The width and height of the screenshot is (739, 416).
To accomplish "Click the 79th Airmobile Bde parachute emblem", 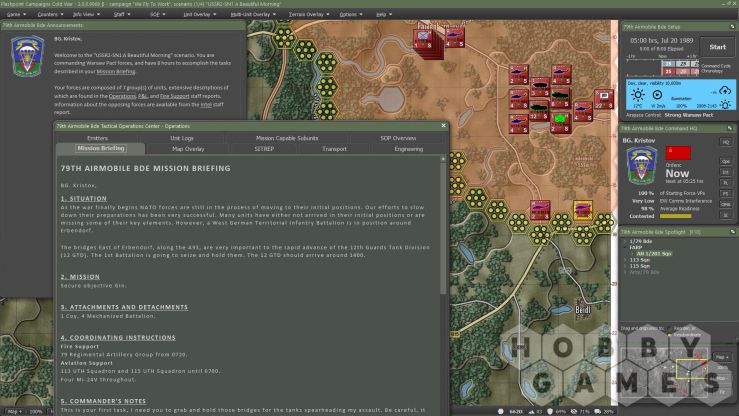I will 641,165.
